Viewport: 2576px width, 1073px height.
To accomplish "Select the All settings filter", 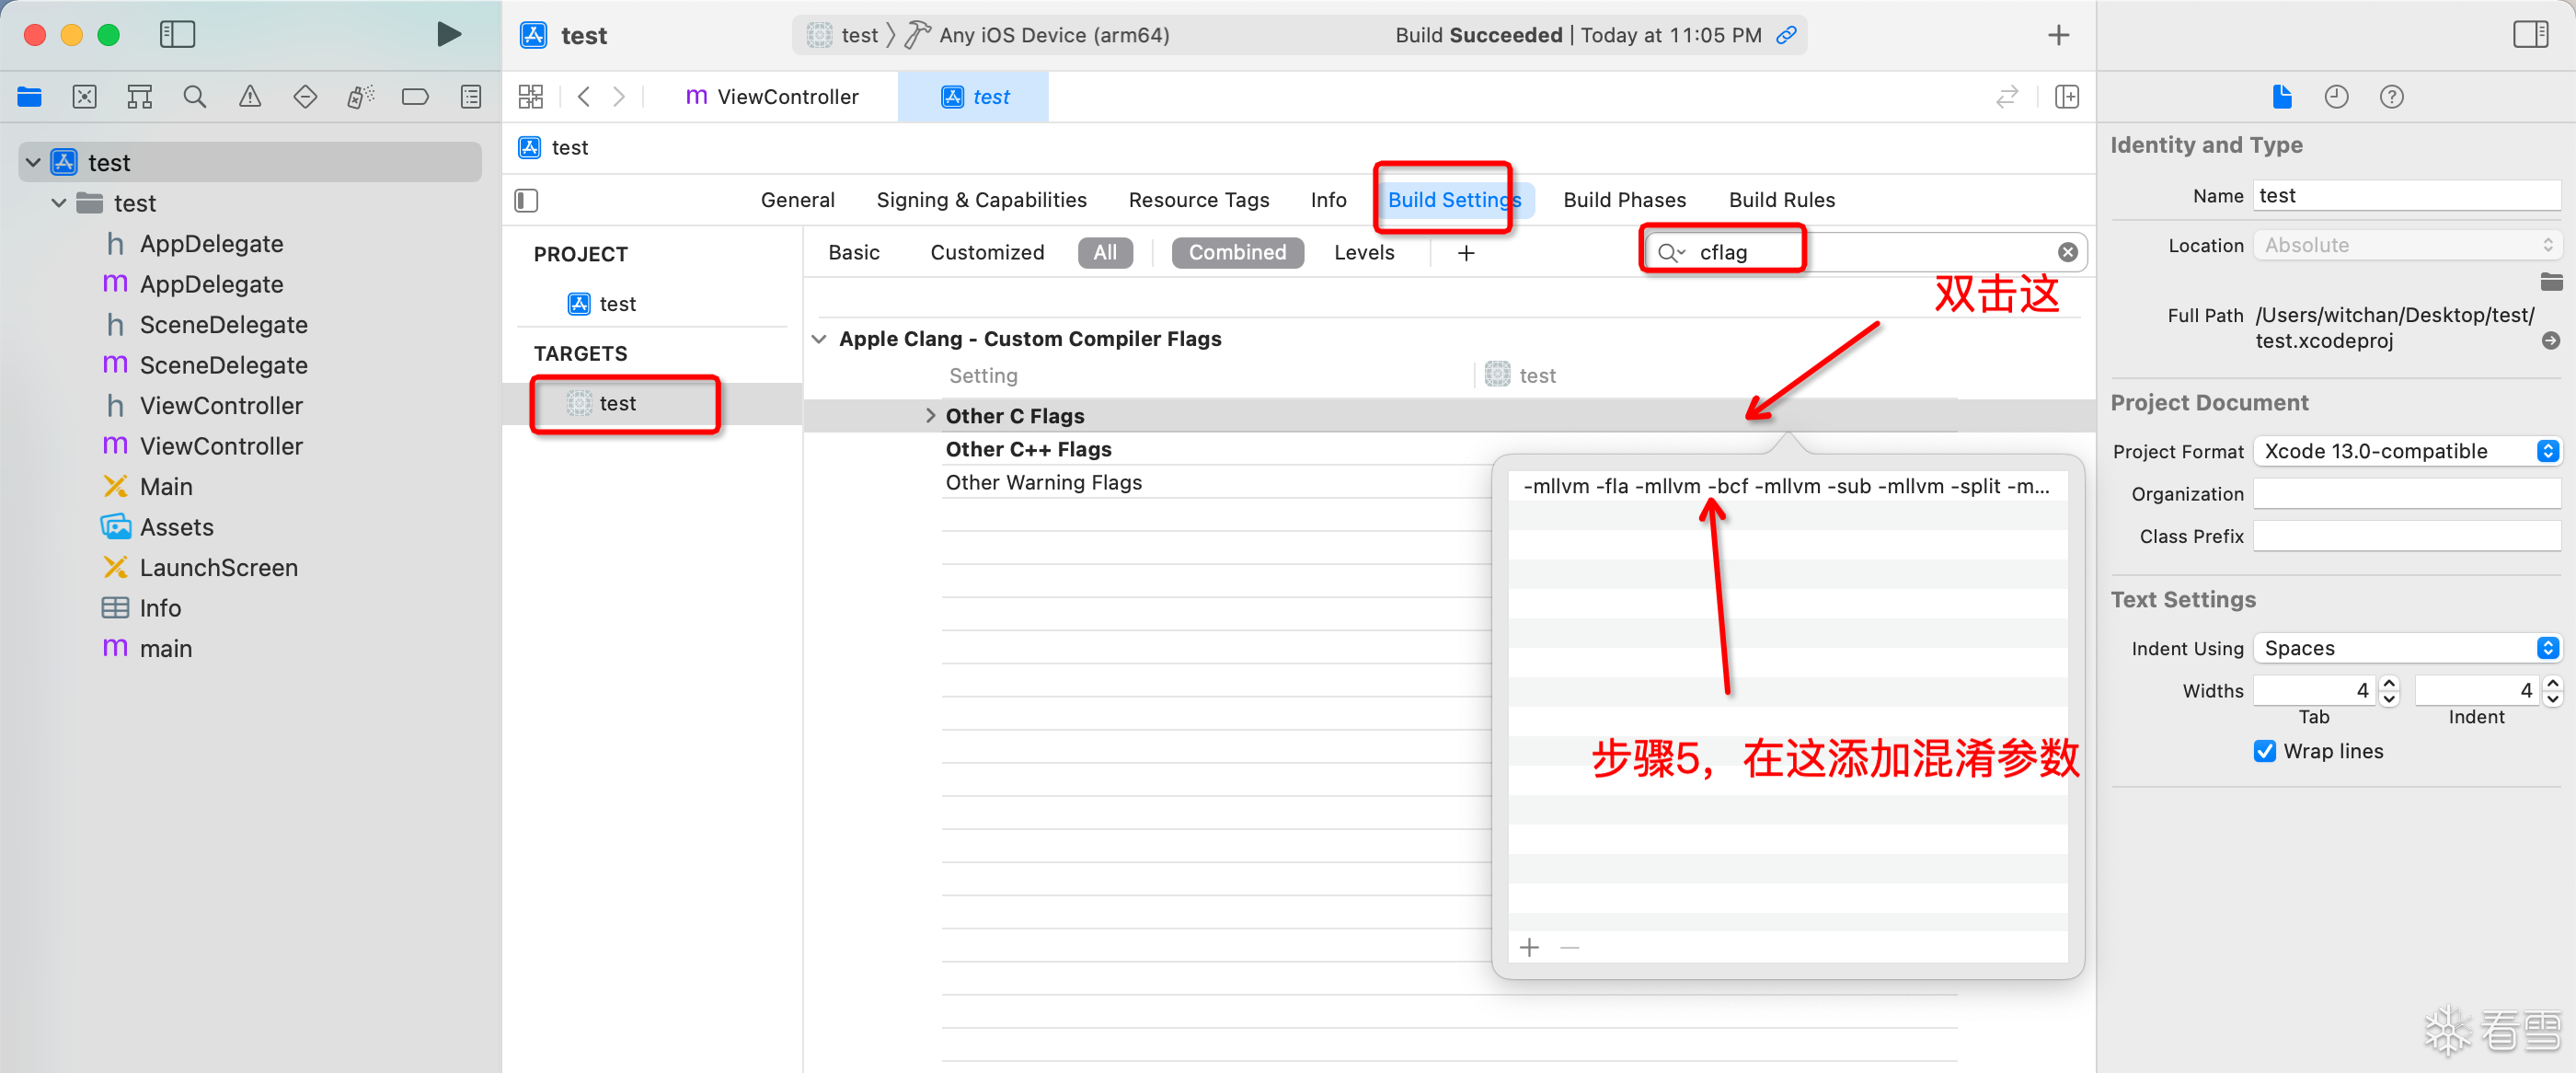I will point(1104,253).
